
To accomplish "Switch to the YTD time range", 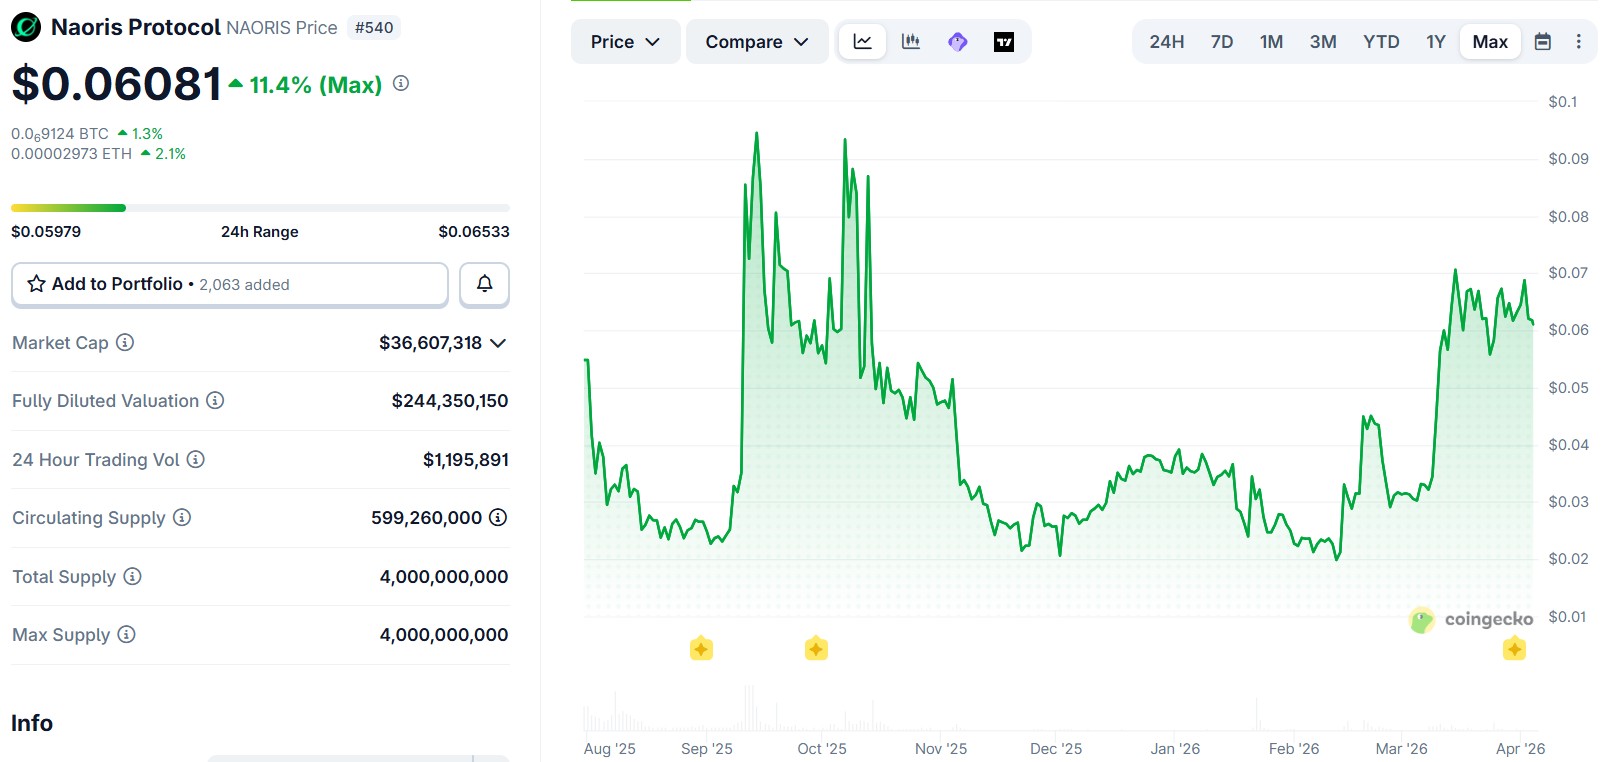I will coord(1380,42).
